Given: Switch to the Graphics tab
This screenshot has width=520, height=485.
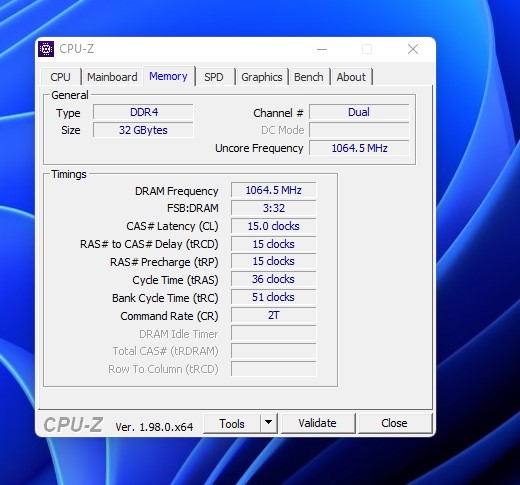Looking at the screenshot, I should pyautogui.click(x=262, y=77).
